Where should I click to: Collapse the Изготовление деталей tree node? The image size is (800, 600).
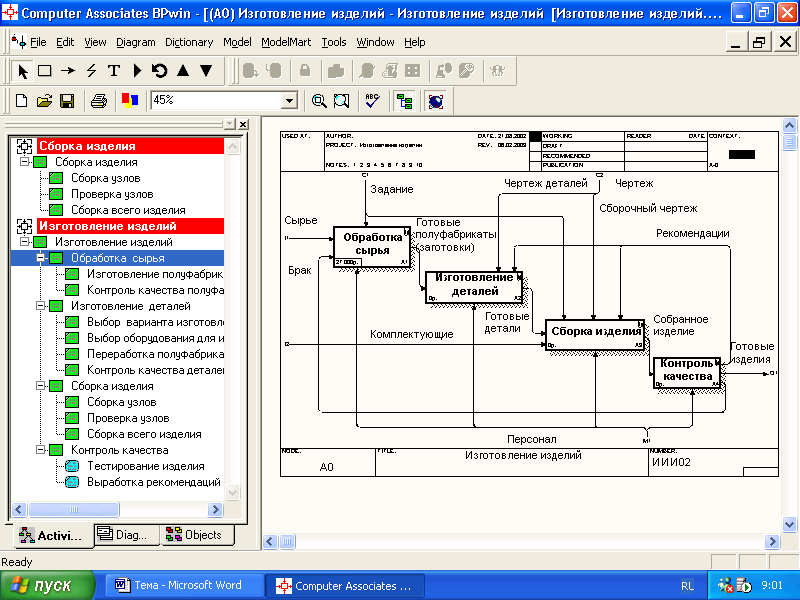click(x=41, y=306)
